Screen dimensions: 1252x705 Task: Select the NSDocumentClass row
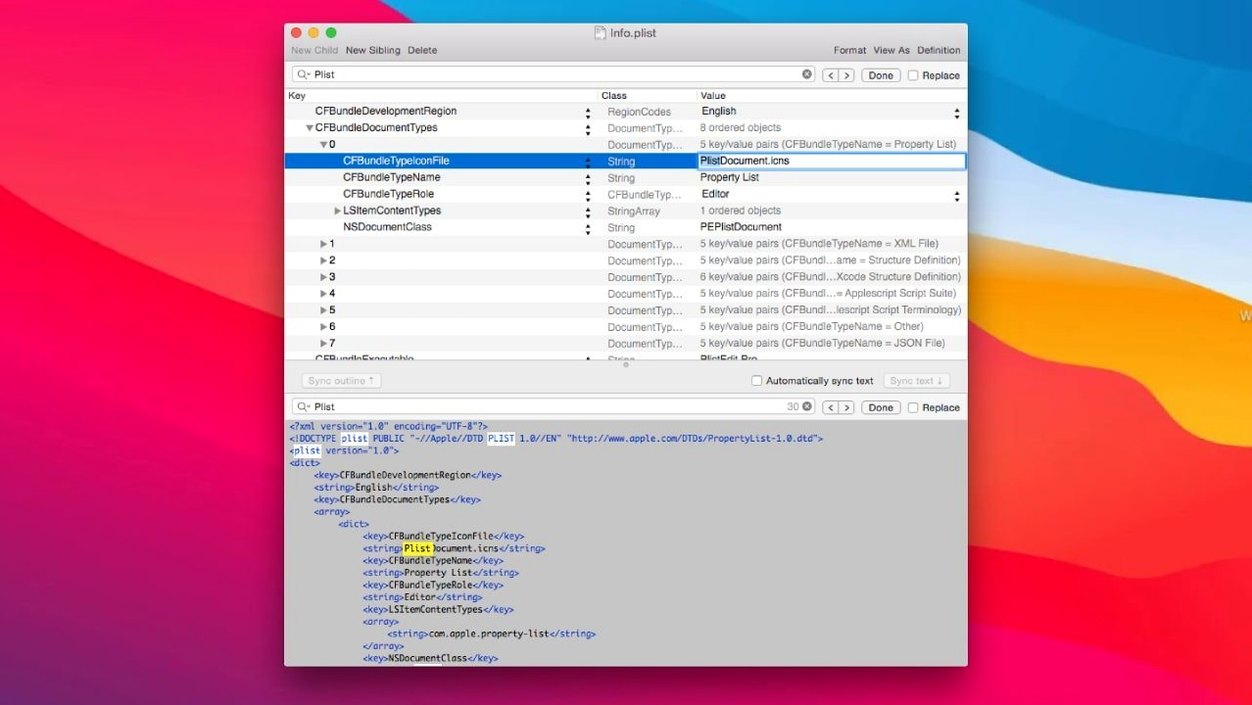pyautogui.click(x=626, y=227)
